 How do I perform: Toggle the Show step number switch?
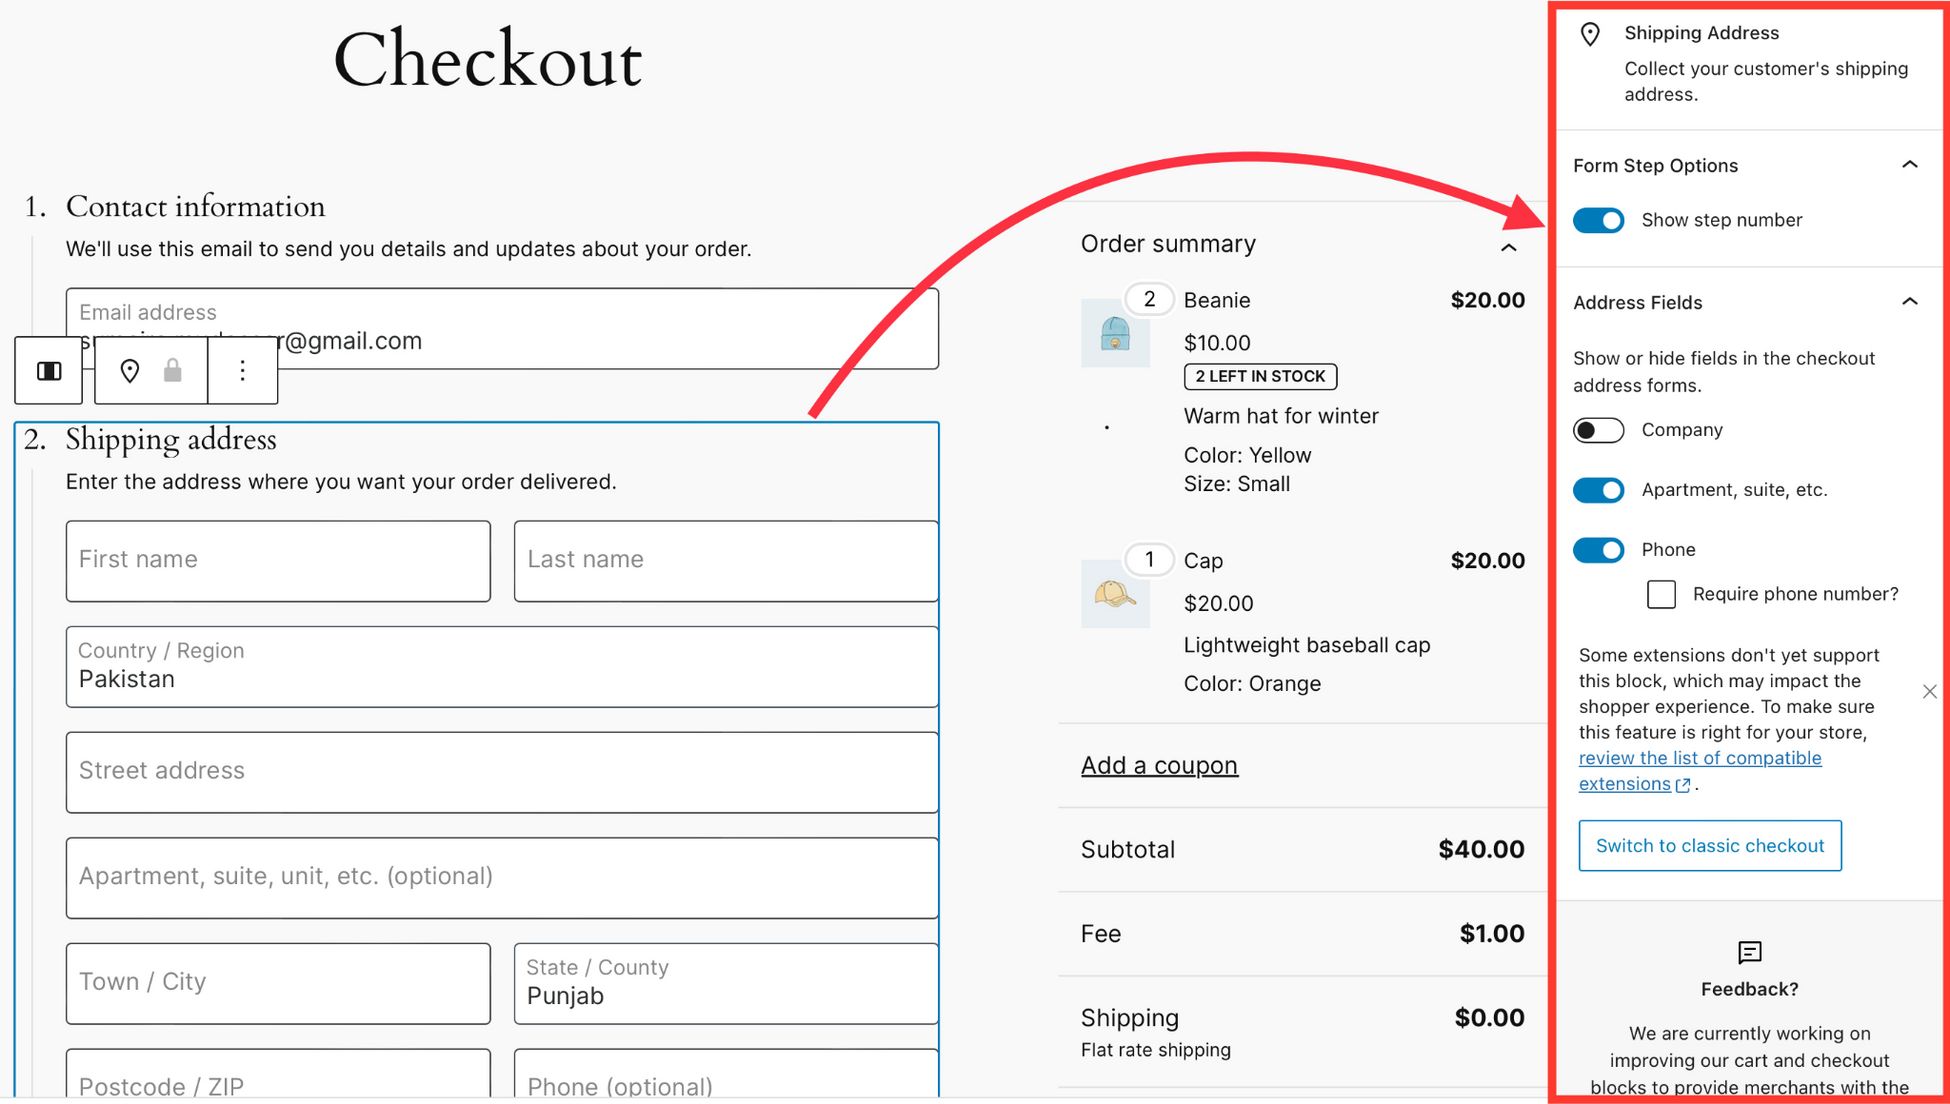(x=1599, y=220)
